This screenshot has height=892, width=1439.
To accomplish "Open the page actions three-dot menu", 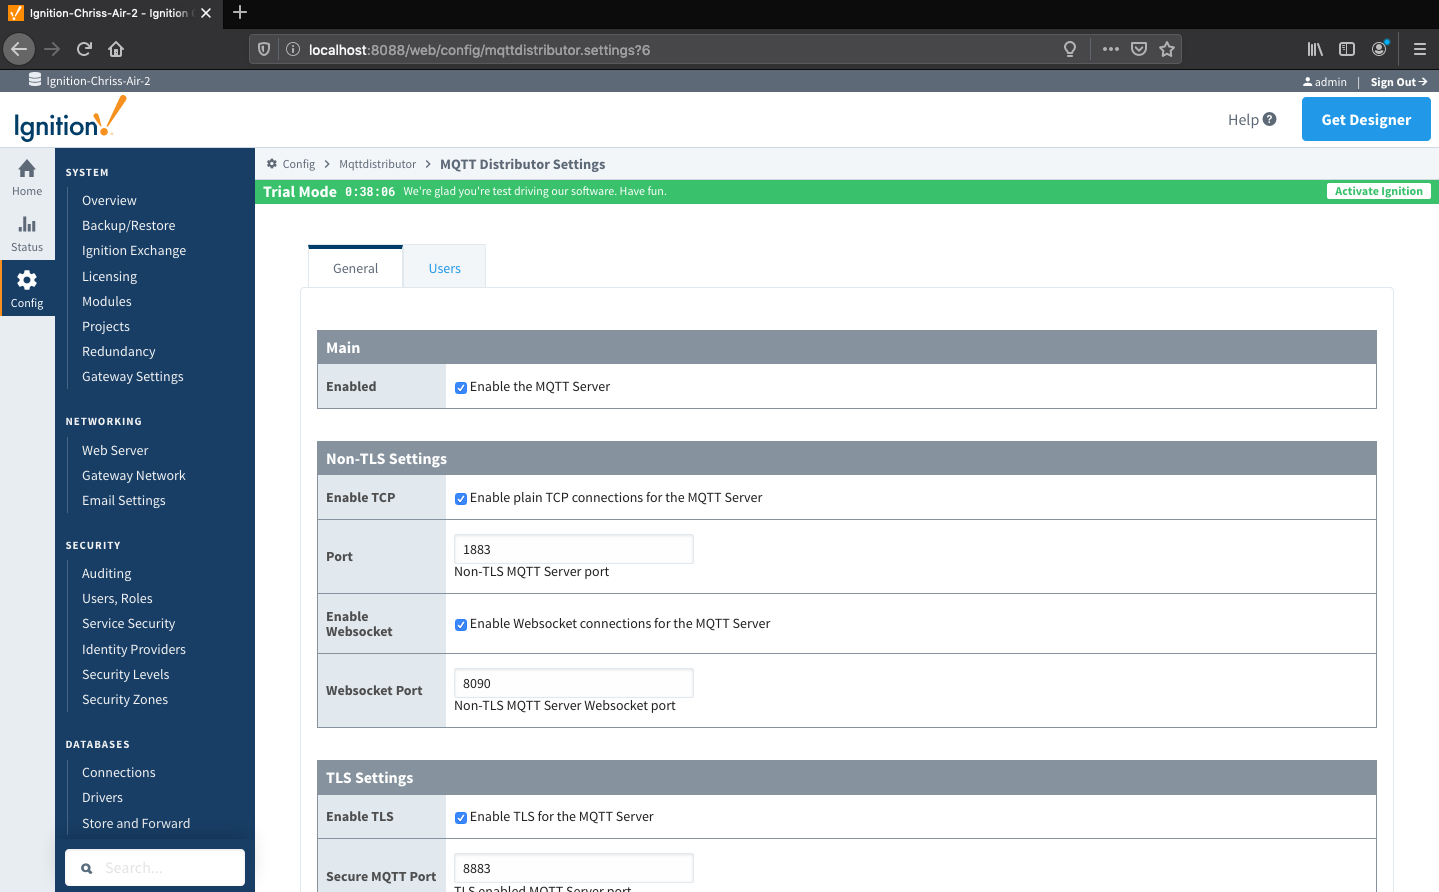I will click(x=1111, y=49).
